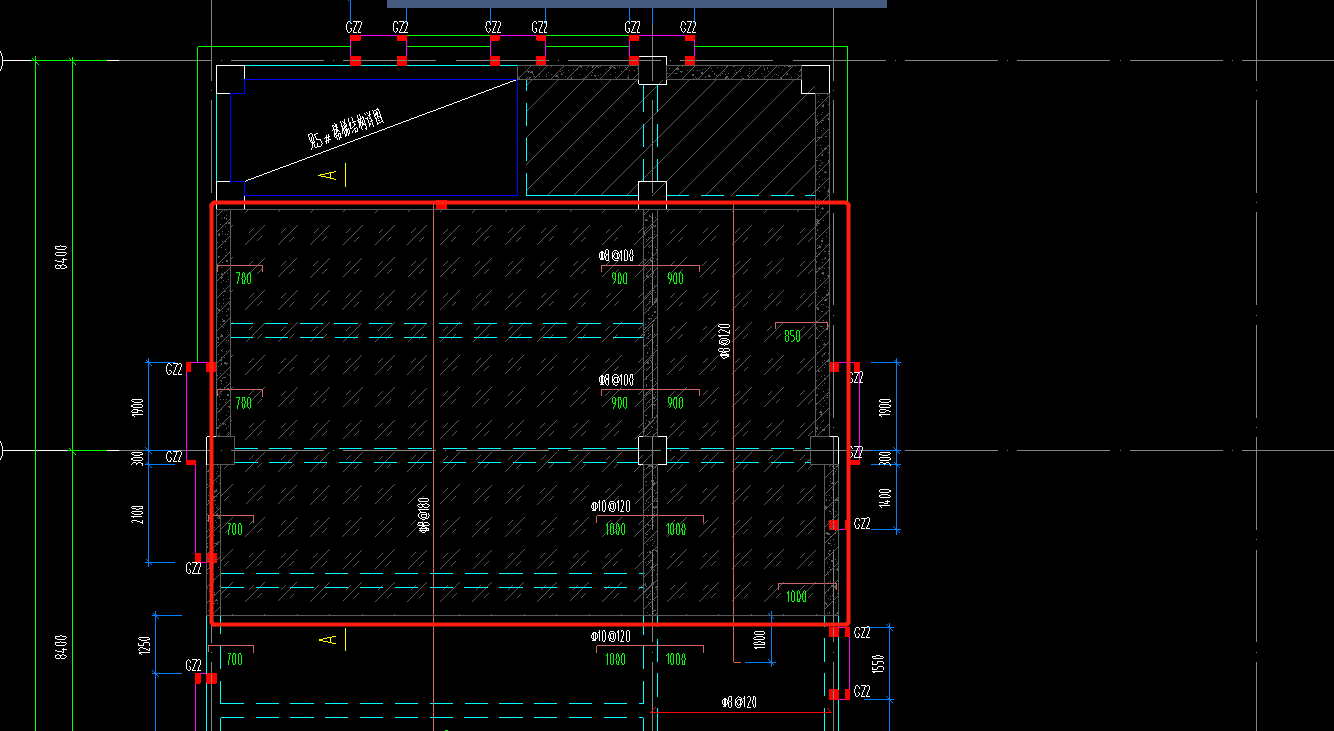The height and width of the screenshot is (731, 1334).
Task: Select the topmost green 700 label
Action: (243, 279)
